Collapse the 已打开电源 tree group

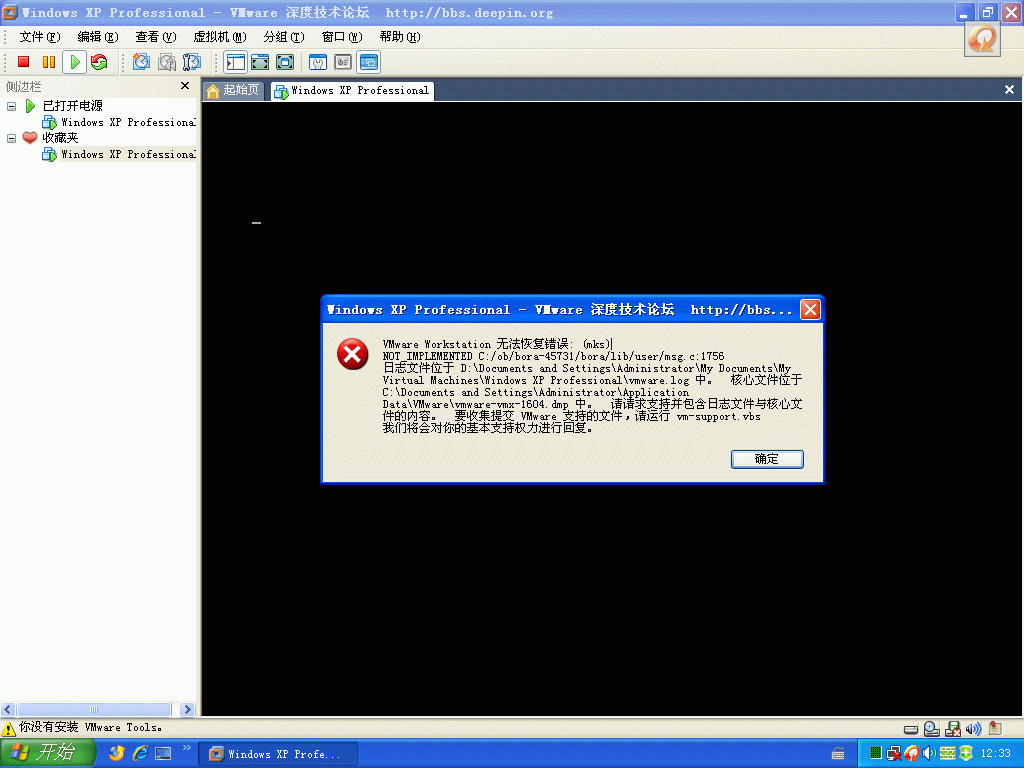(x=11, y=106)
